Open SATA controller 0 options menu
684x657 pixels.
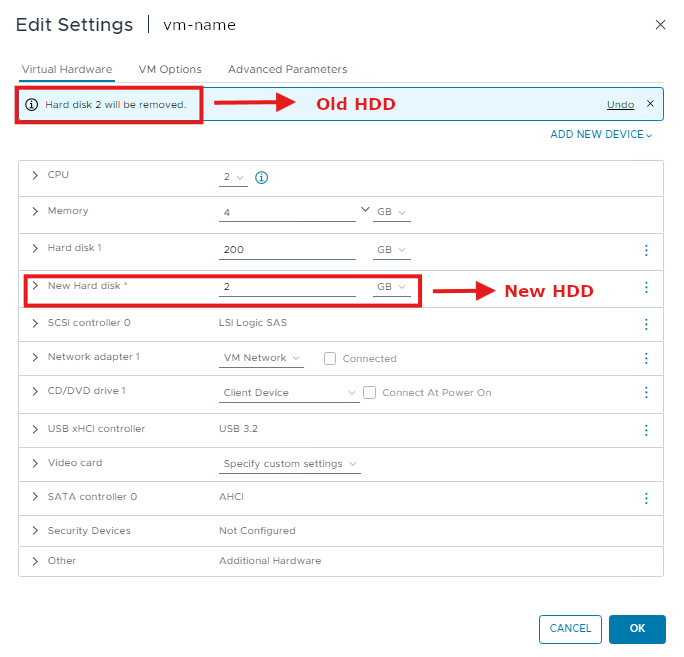[x=646, y=498]
